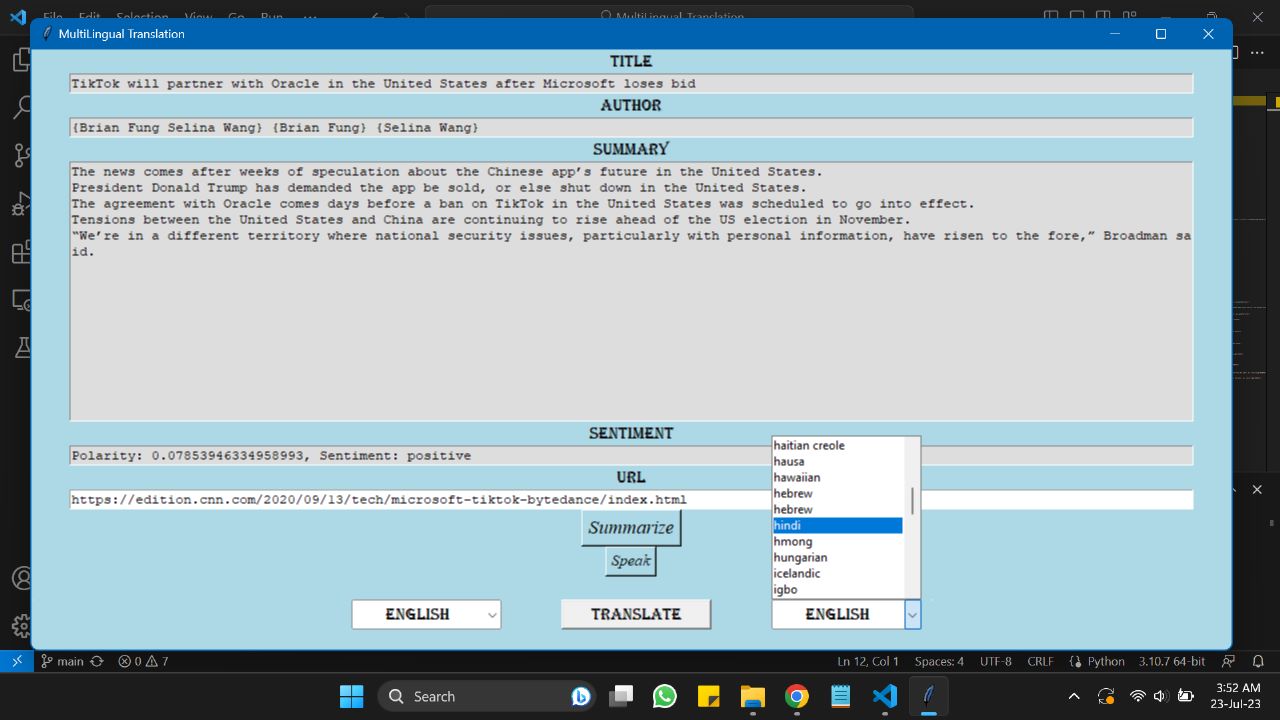Click 'CRLF' line ending in status bar
The image size is (1280, 720).
[x=1040, y=661]
